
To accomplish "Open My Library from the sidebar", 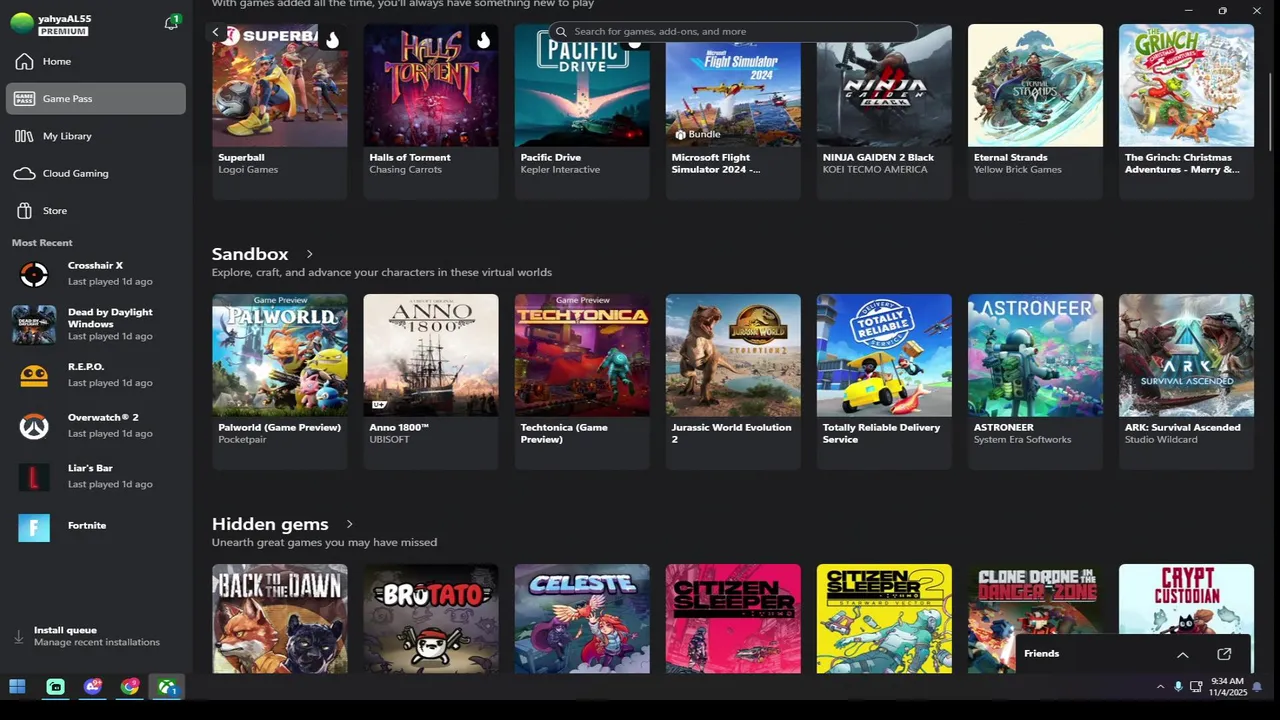I will (x=96, y=136).
